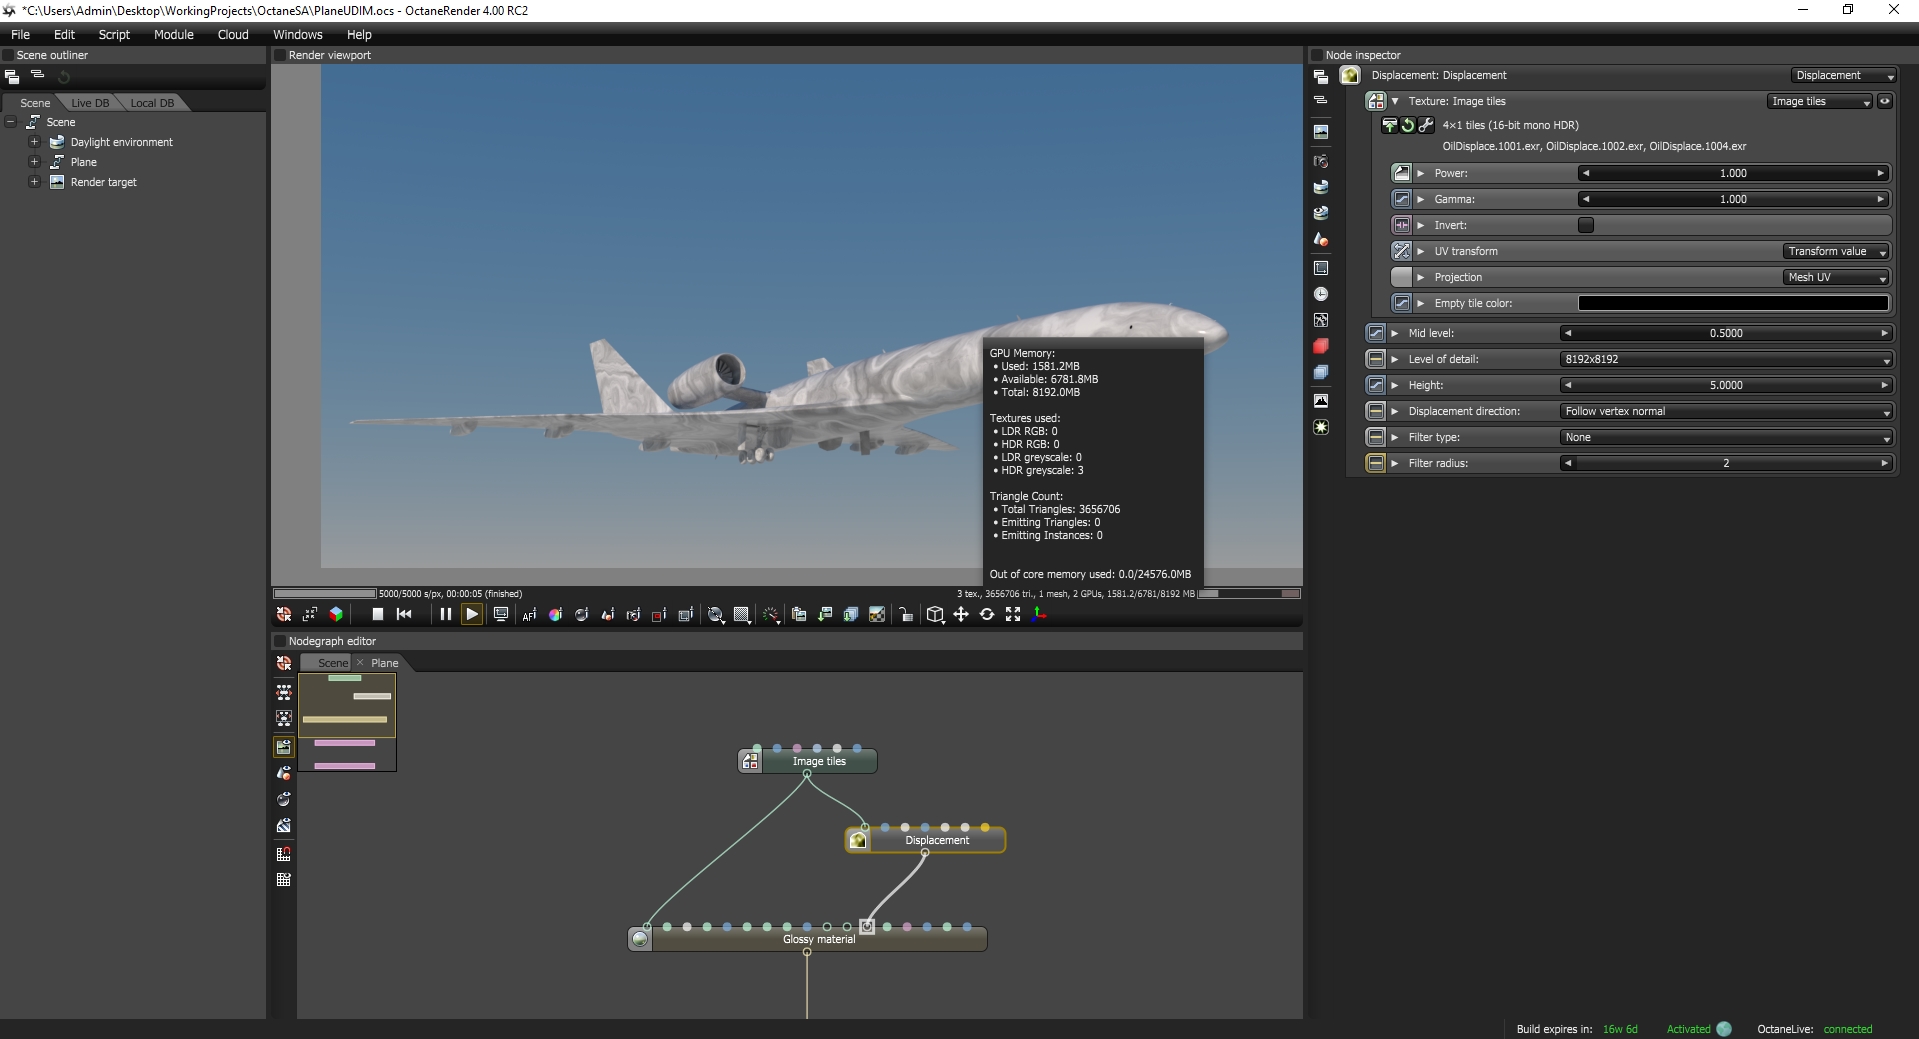Click the Height value slider

pos(1726,385)
